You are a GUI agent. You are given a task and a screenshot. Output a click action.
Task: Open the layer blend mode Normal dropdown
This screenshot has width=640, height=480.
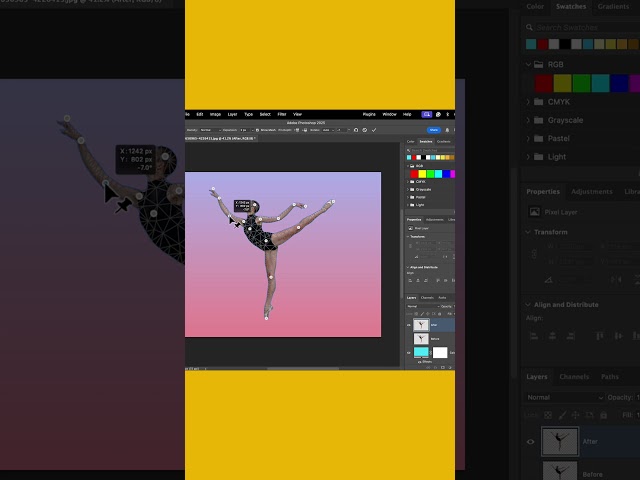(x=423, y=306)
